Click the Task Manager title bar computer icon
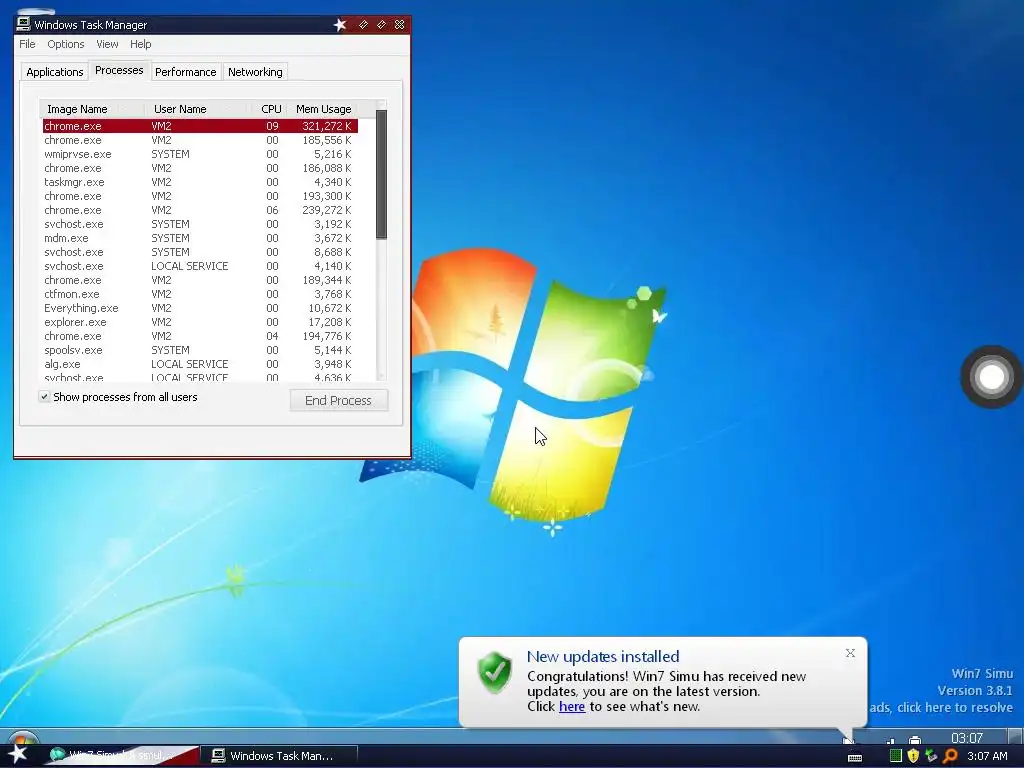Viewport: 1024px width, 768px height. [x=24, y=24]
